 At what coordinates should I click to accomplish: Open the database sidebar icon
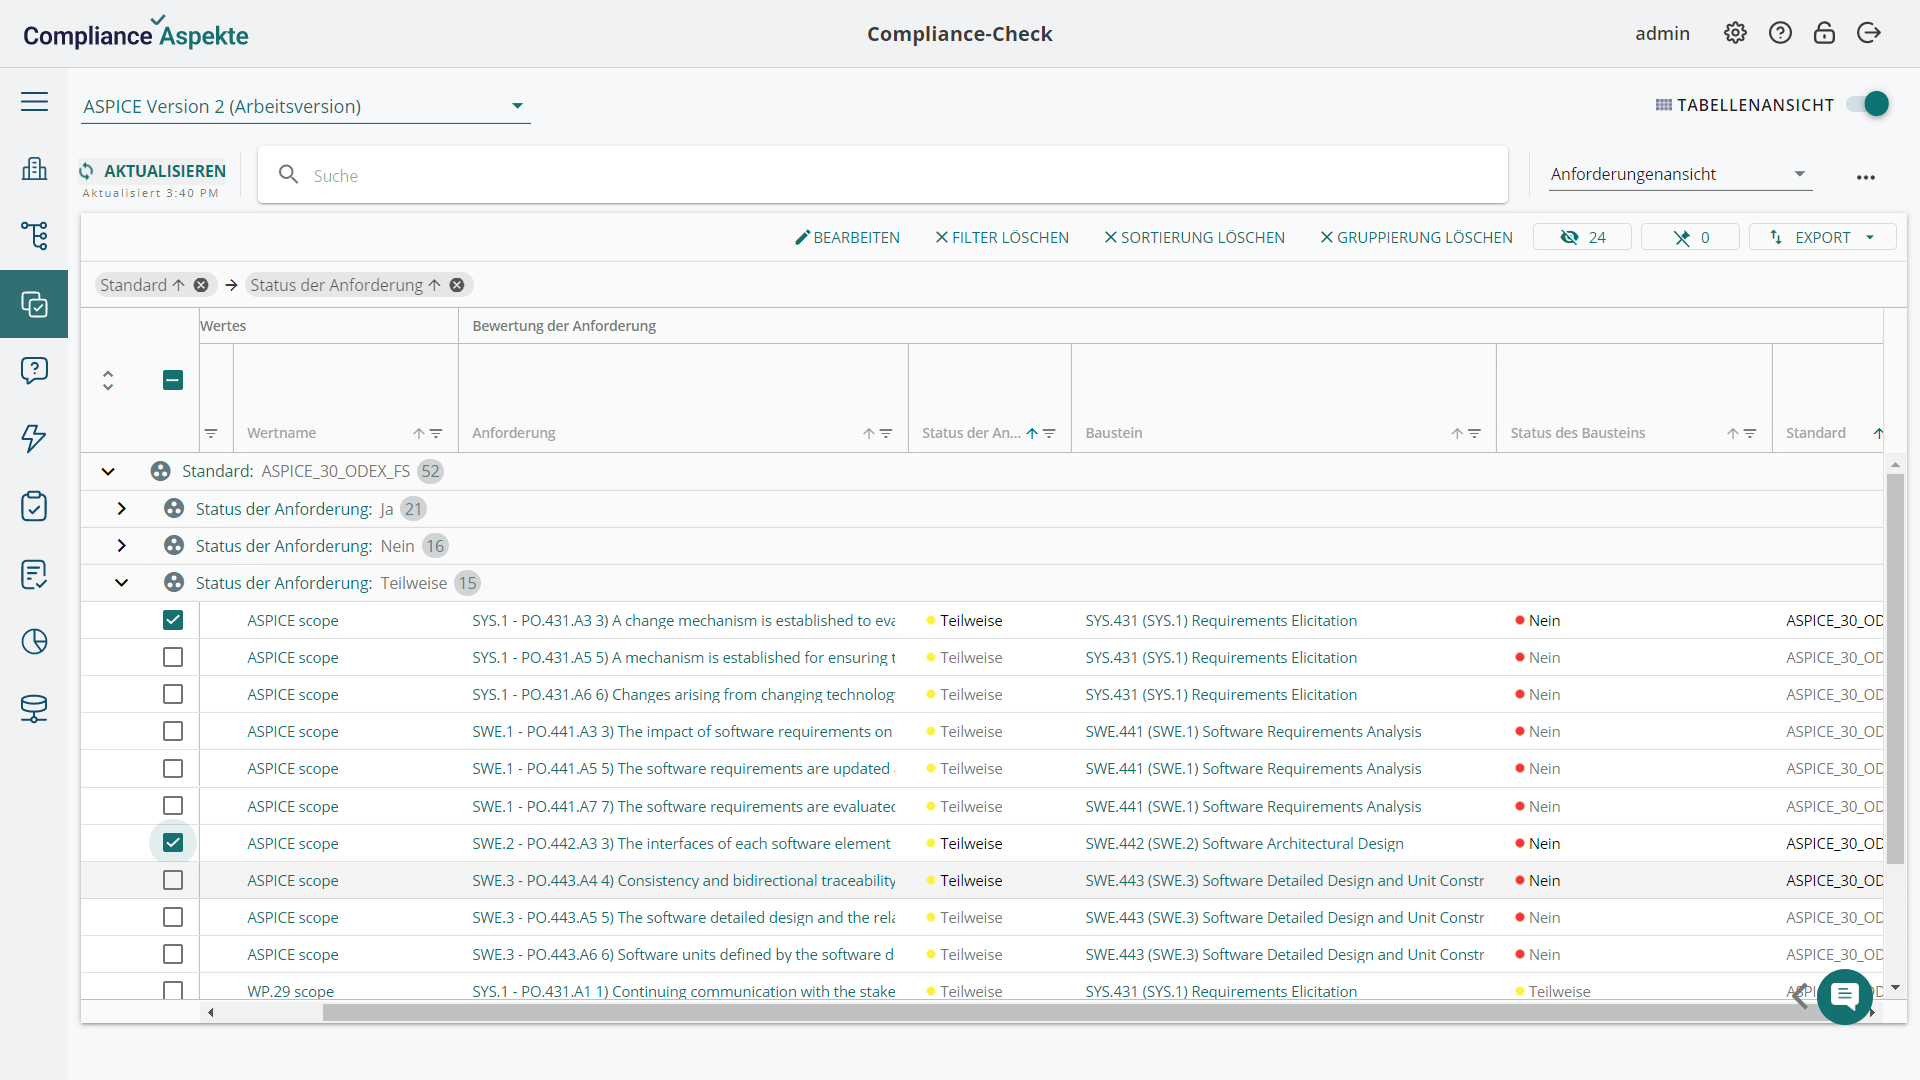pyautogui.click(x=34, y=708)
